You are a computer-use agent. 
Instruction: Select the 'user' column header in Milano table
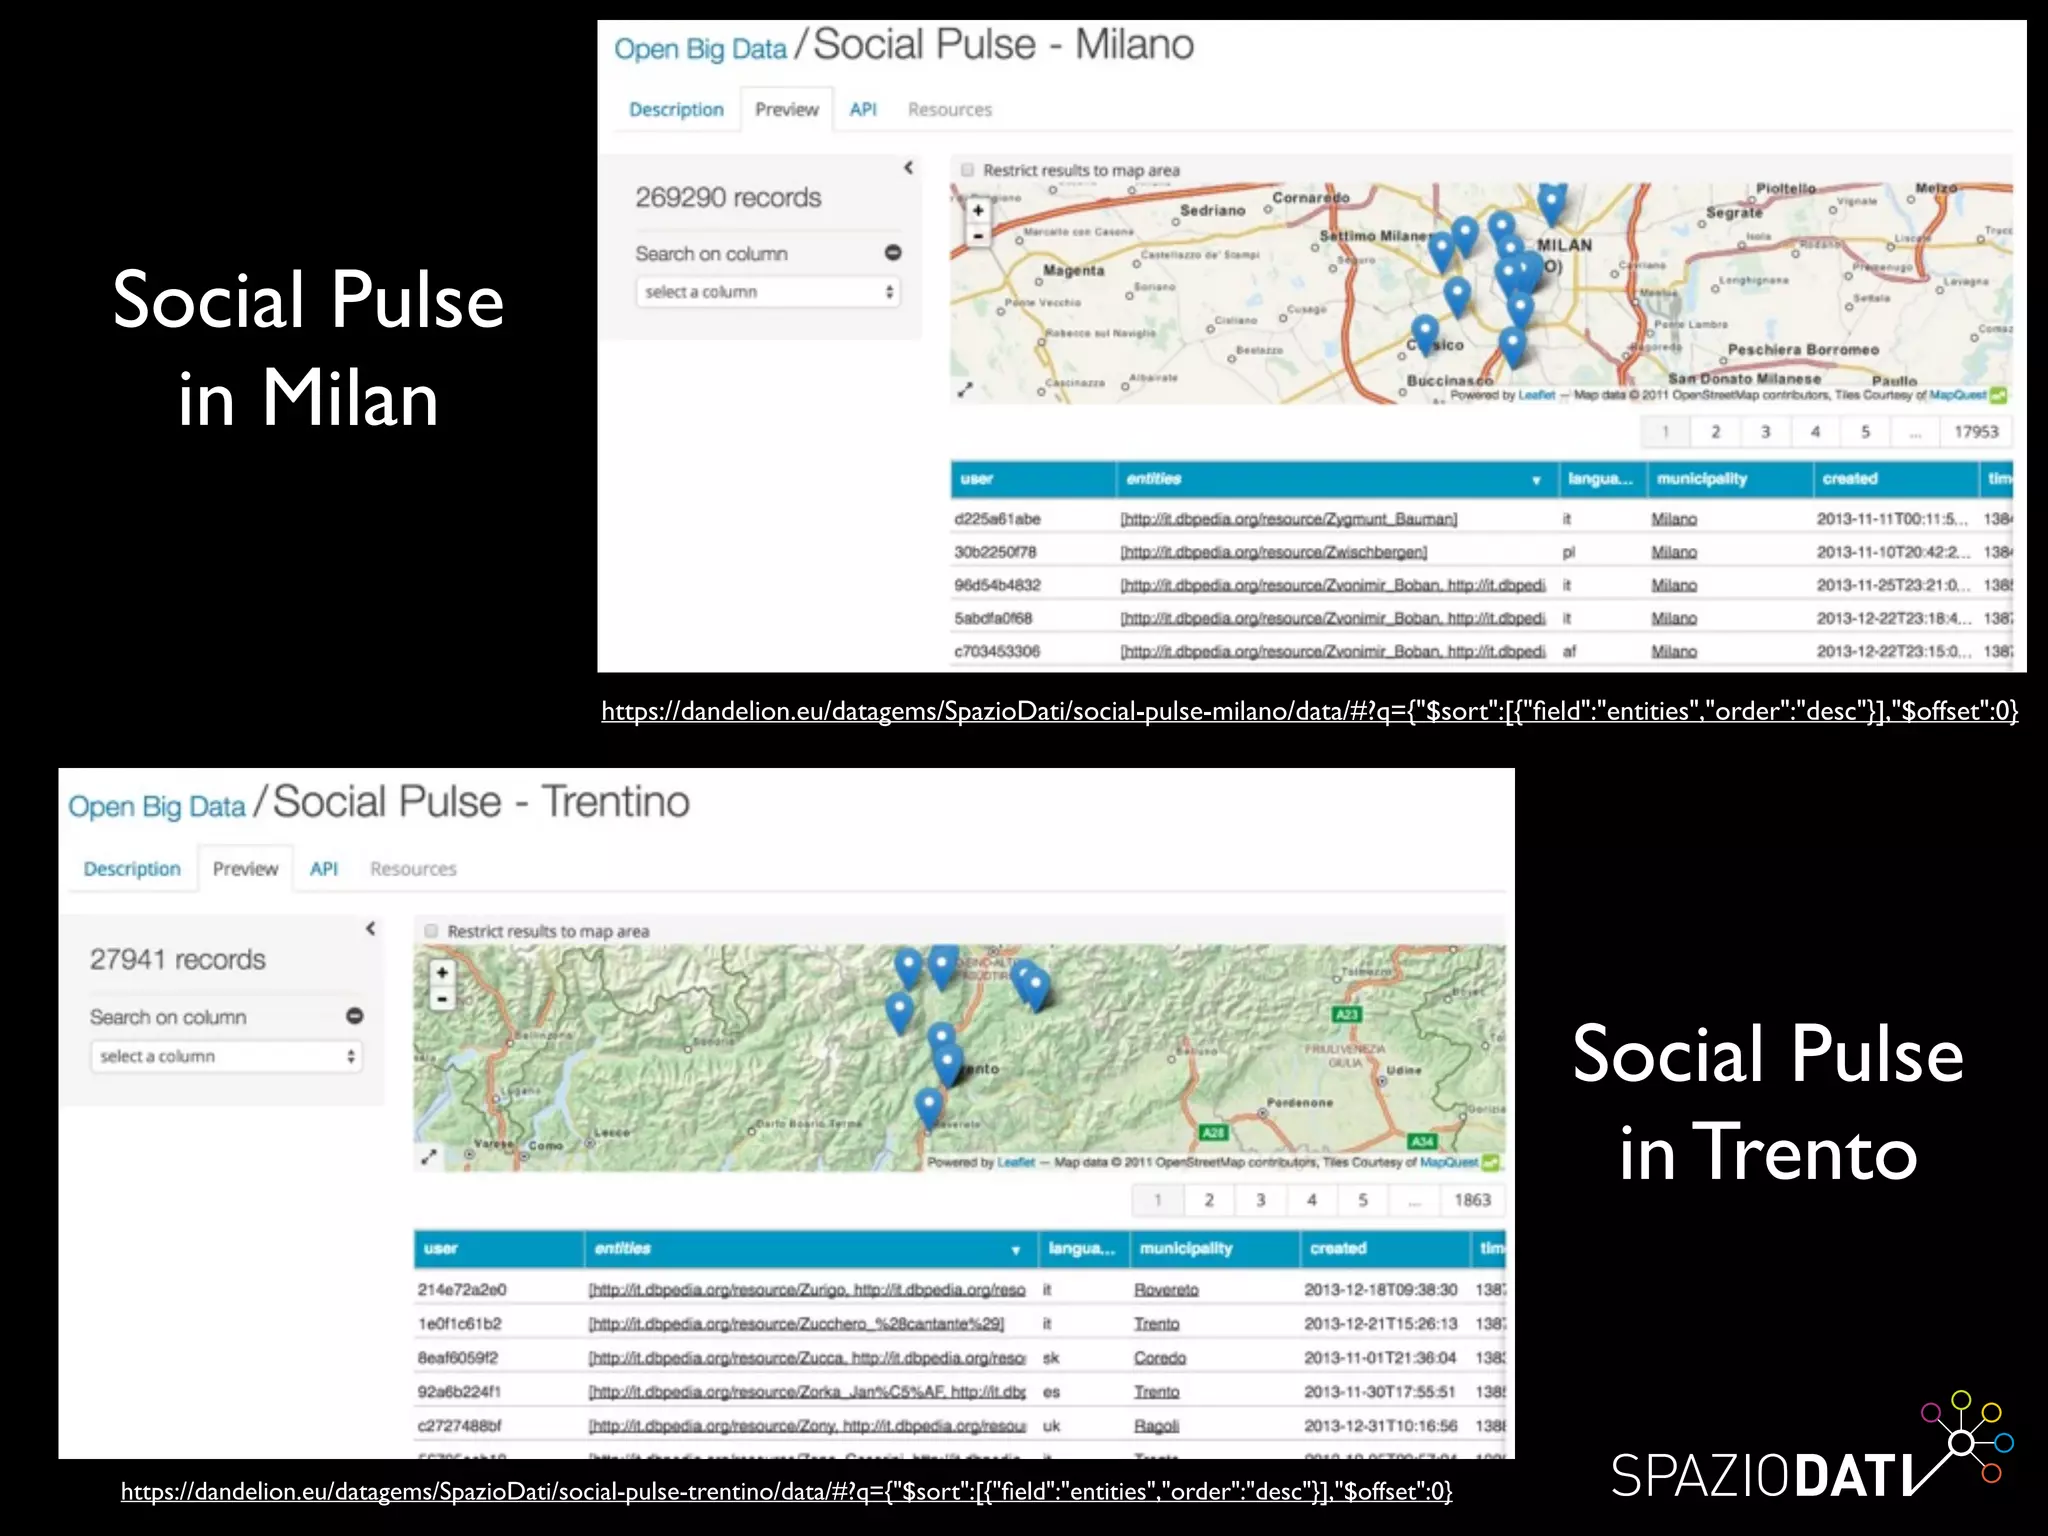tap(1033, 479)
